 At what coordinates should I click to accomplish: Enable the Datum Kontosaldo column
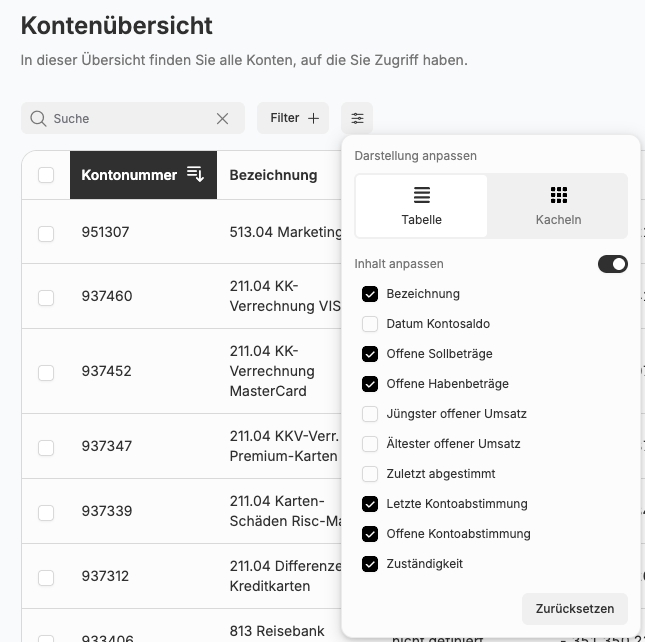coord(370,324)
